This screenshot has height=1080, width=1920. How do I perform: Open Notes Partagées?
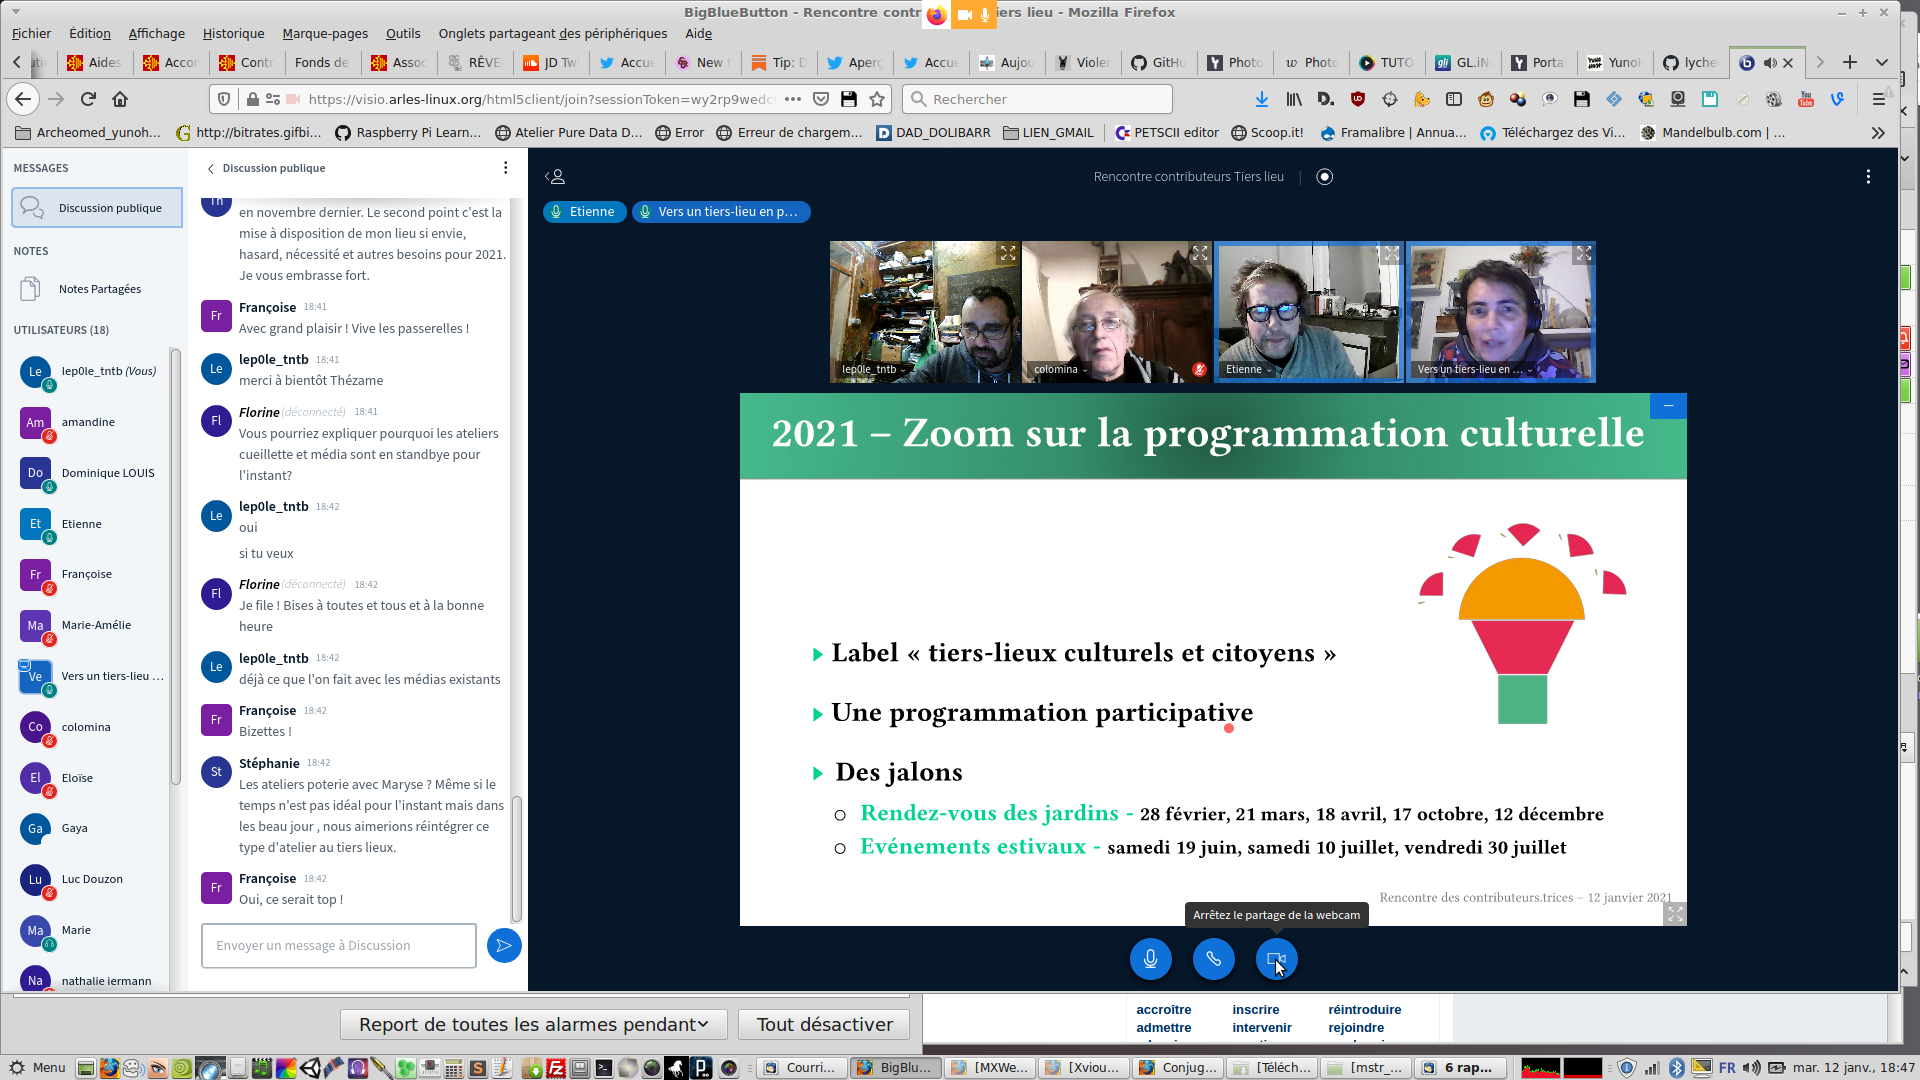coord(99,289)
